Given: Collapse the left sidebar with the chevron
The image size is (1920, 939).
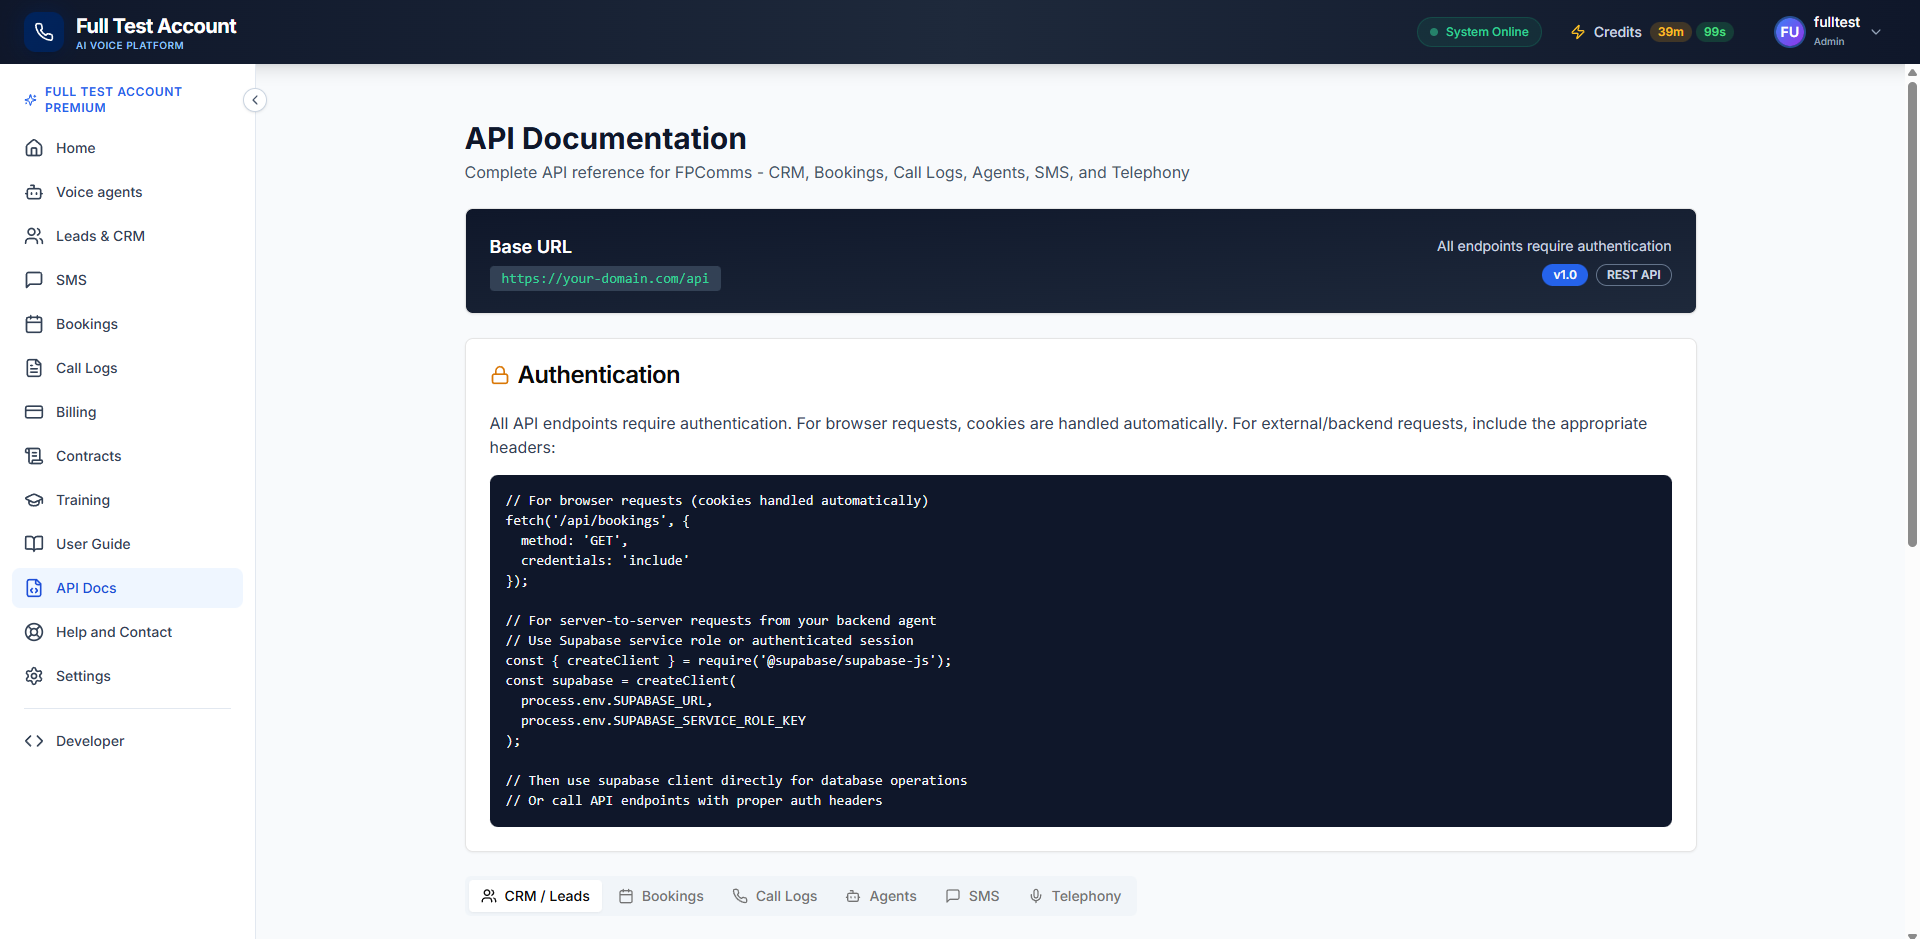Looking at the screenshot, I should [255, 100].
